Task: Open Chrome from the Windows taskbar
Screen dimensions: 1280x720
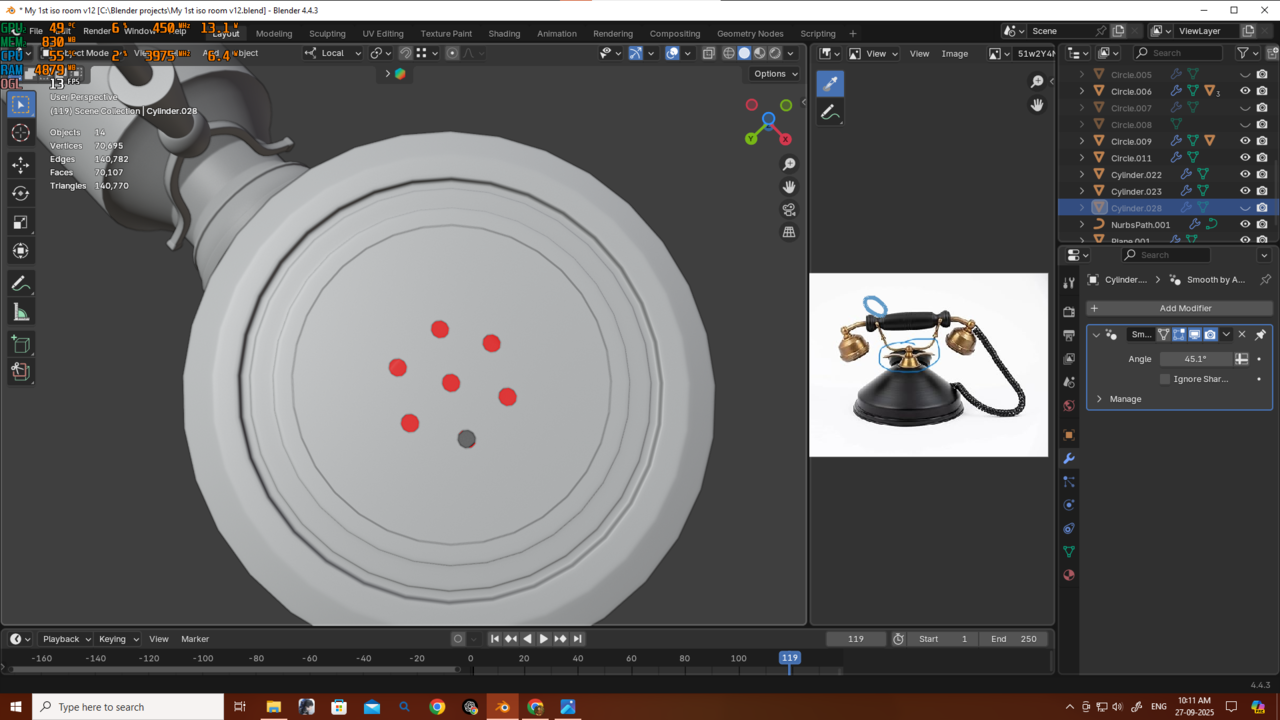Action: tap(437, 707)
